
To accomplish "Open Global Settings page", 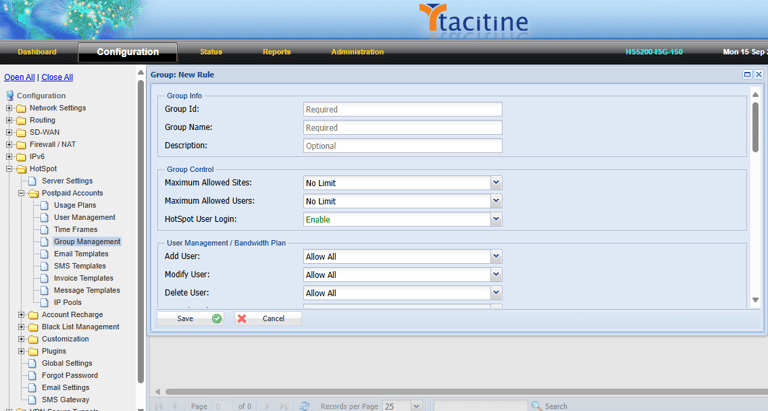I will [x=67, y=363].
